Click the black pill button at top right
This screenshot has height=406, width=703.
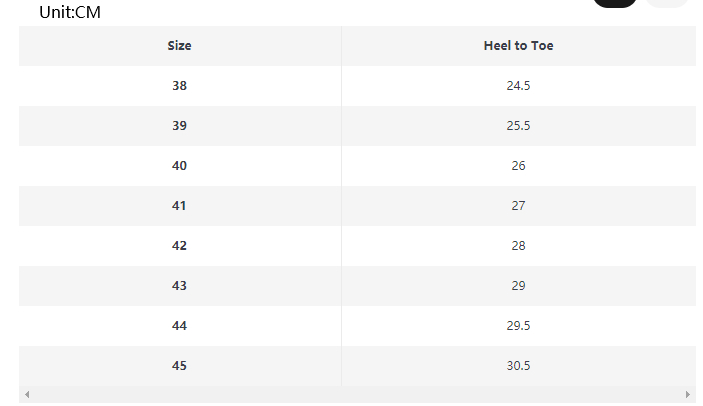615,3
